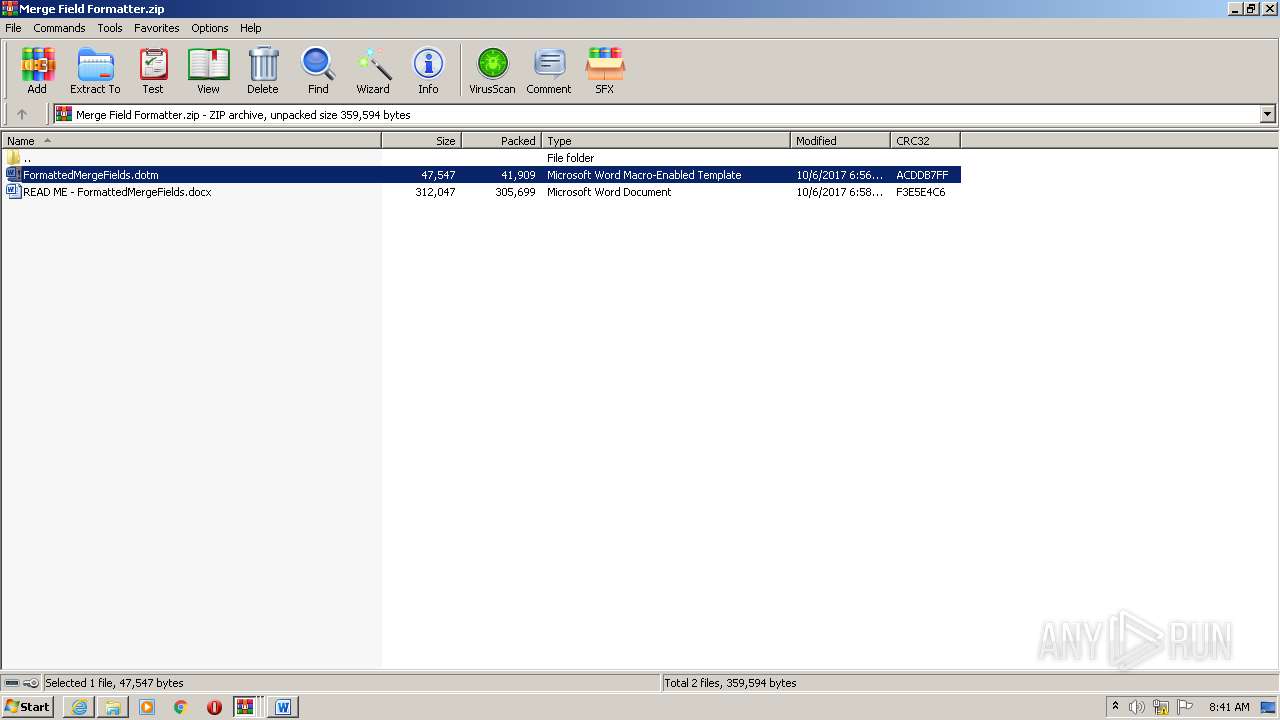Open File Explorer from taskbar
Viewport: 1280px width, 720px height.
(x=113, y=707)
